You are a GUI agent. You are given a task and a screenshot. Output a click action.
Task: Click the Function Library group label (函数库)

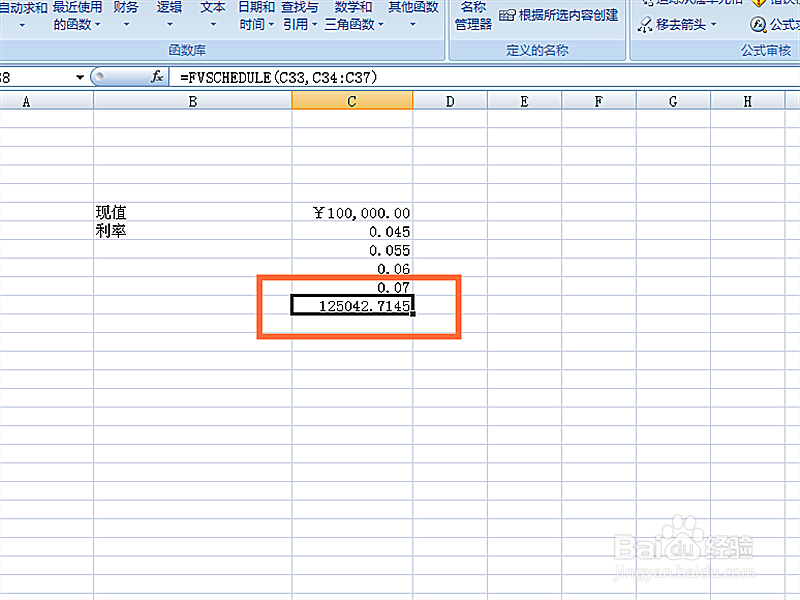pyautogui.click(x=187, y=50)
